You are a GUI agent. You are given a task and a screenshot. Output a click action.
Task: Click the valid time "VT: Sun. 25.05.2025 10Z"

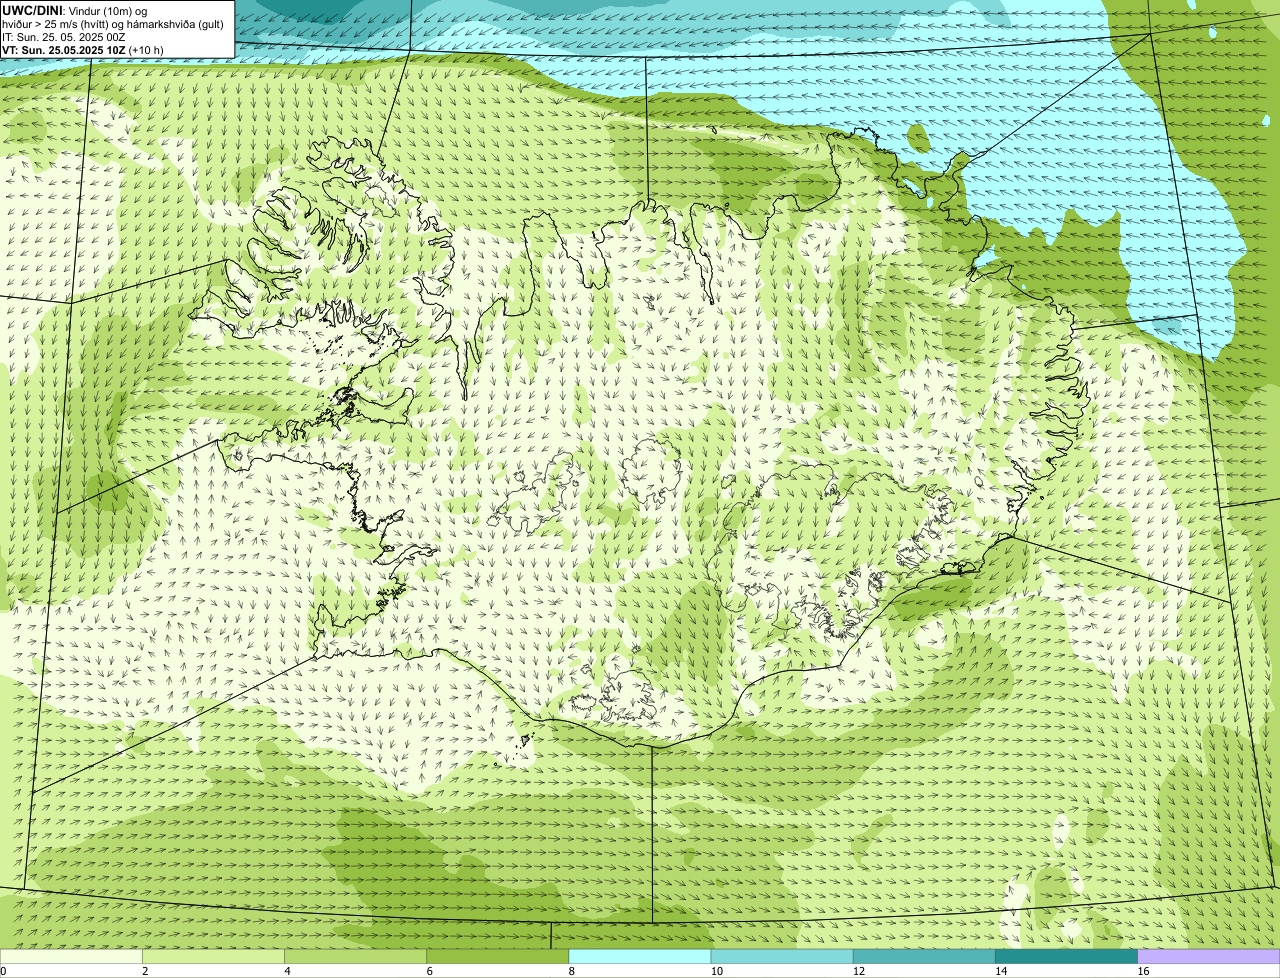pos(63,49)
